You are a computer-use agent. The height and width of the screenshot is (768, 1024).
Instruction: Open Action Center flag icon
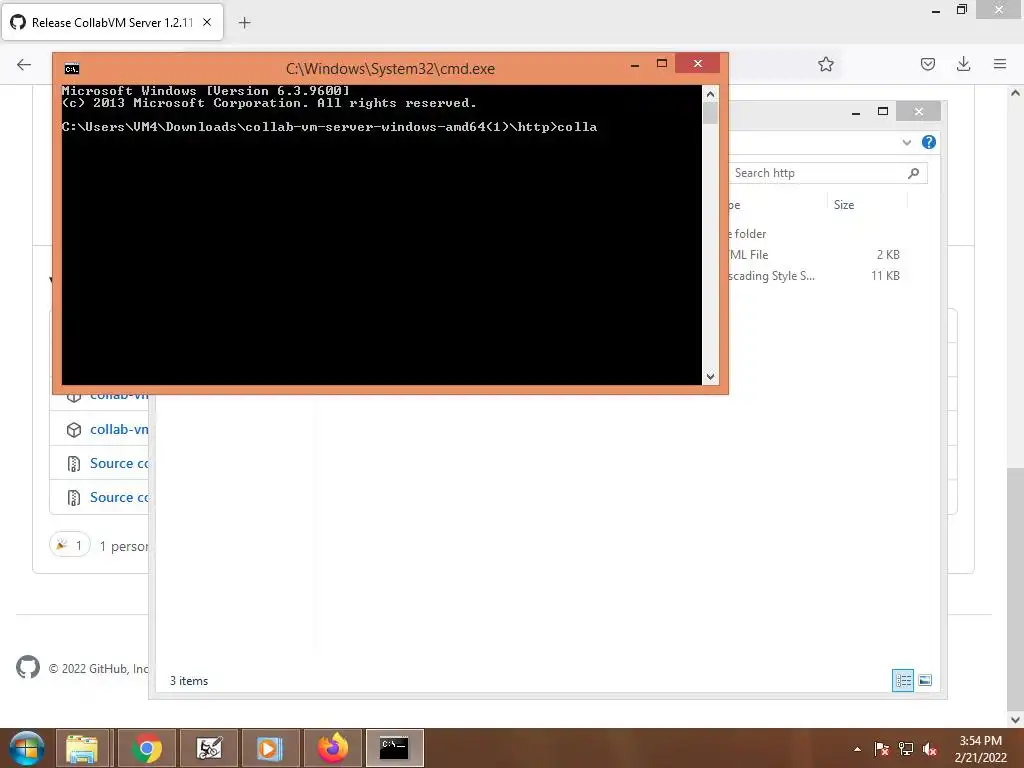881,749
